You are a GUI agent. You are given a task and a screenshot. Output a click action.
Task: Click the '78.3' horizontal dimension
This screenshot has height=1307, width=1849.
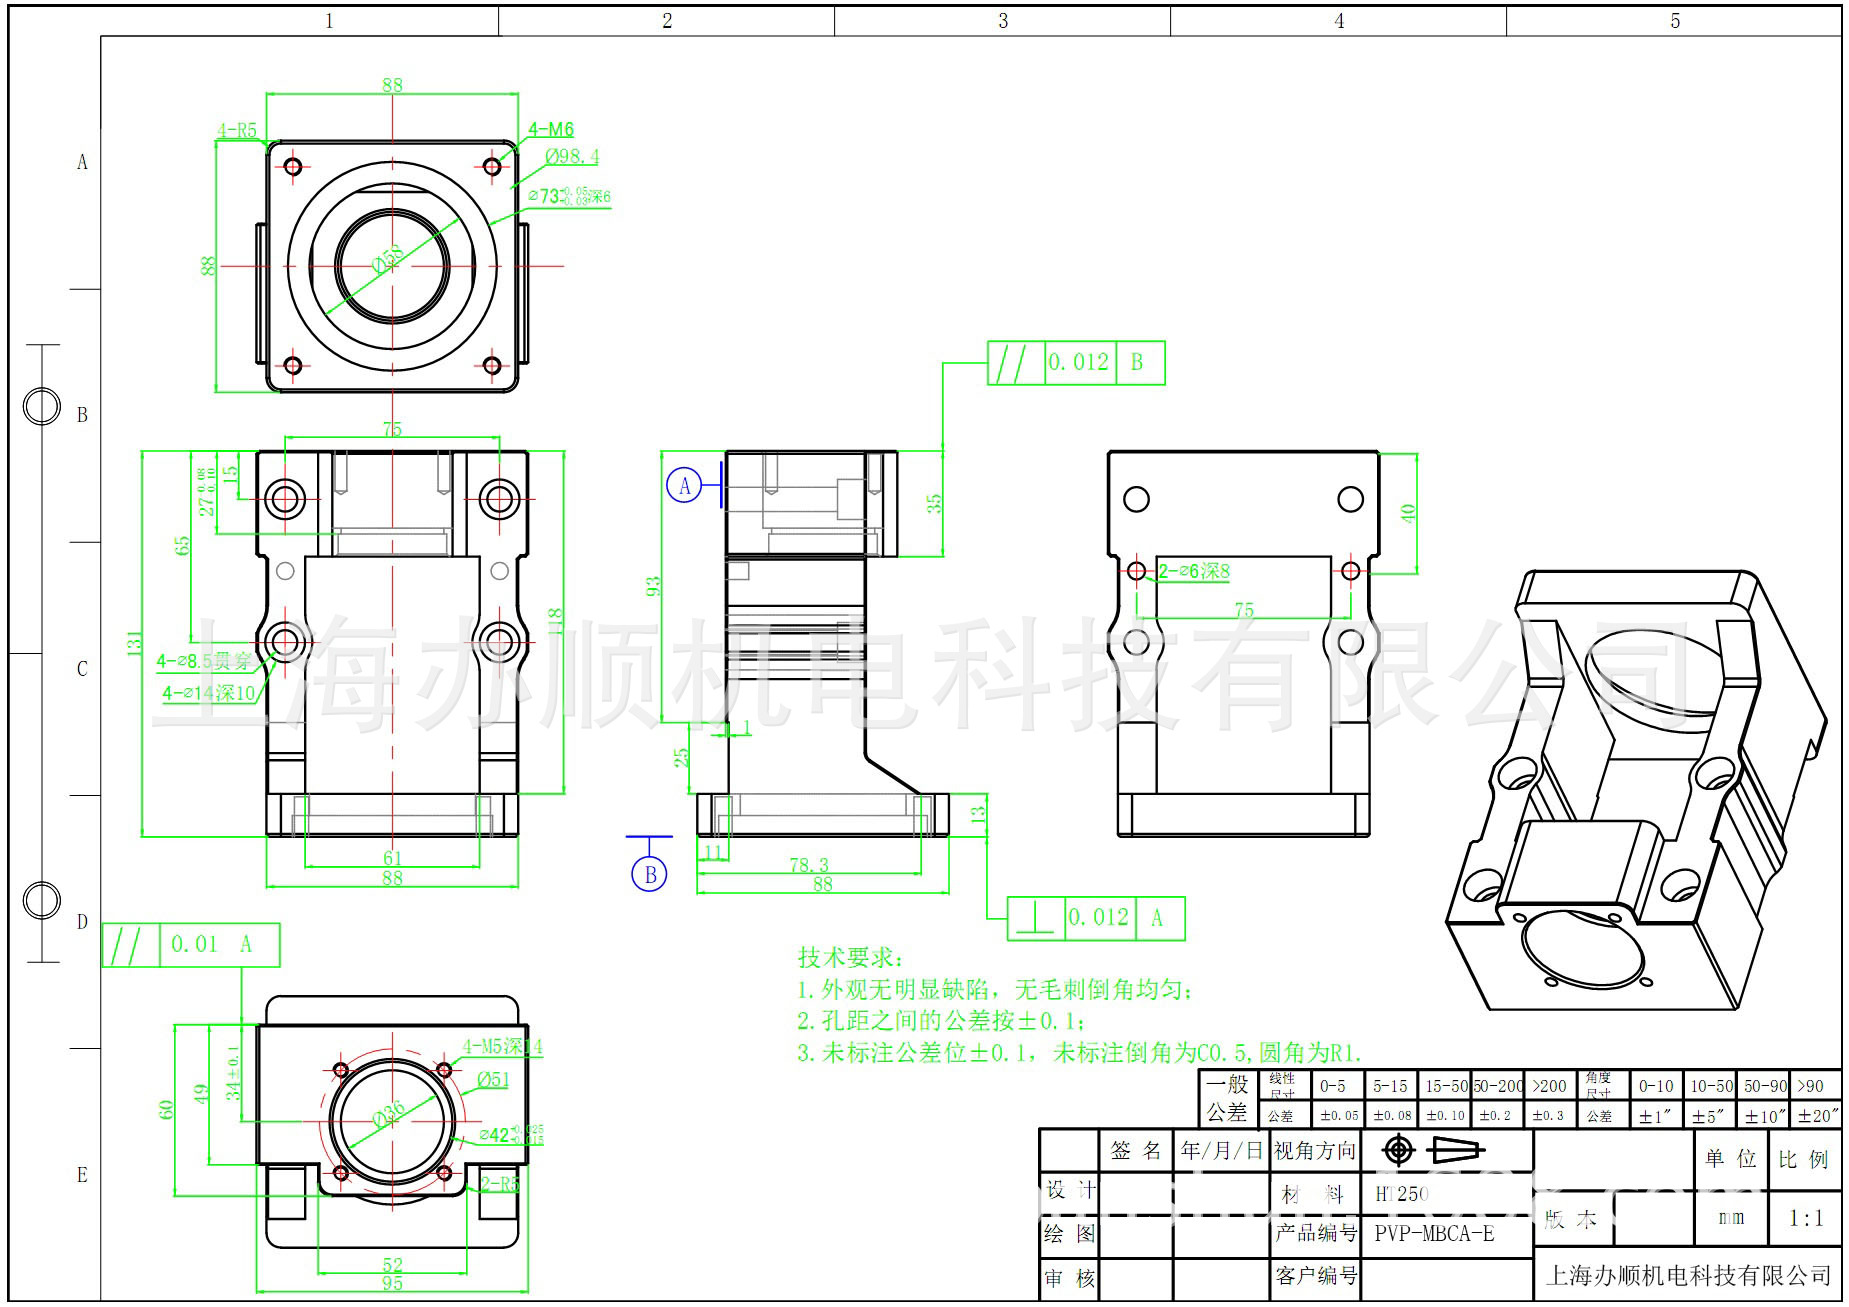[x=809, y=865]
